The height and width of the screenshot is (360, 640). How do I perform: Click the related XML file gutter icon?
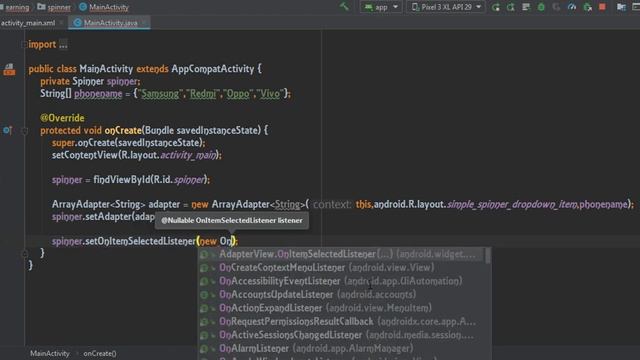tap(9, 69)
